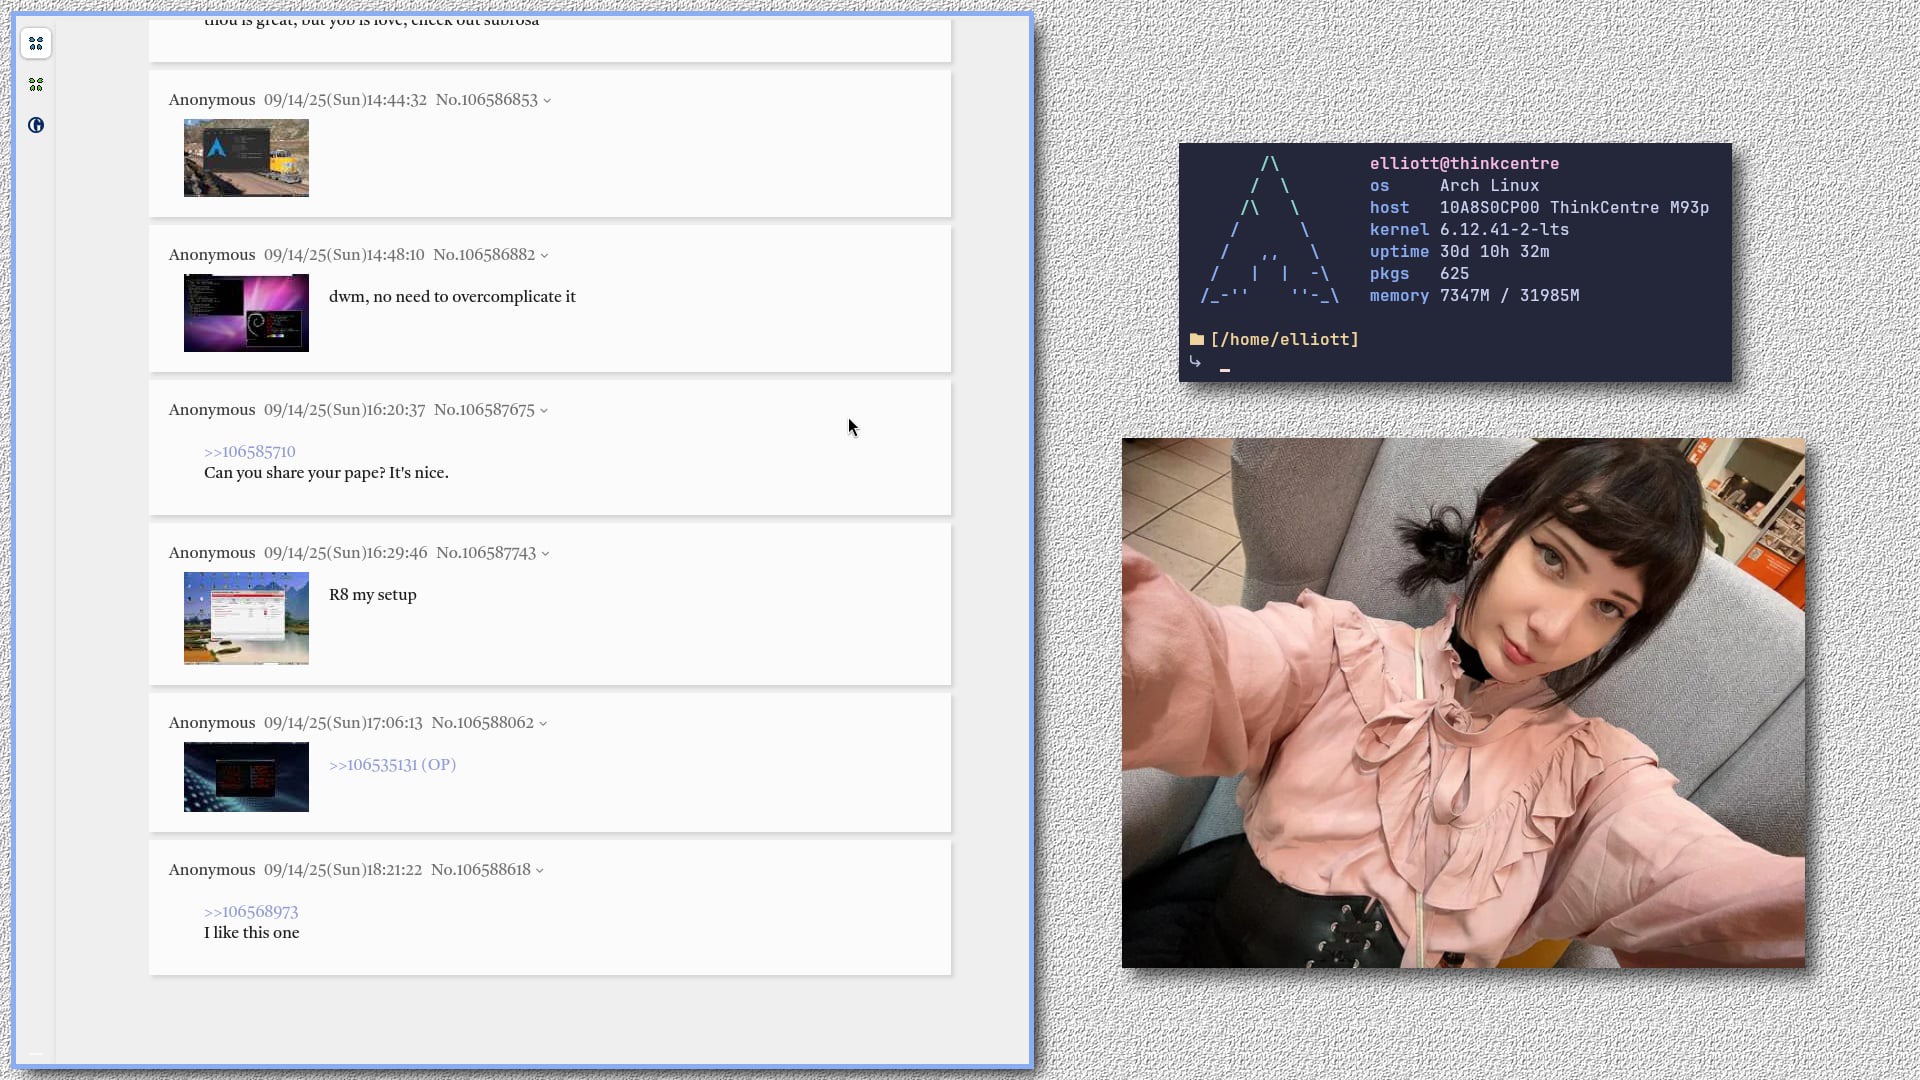The width and height of the screenshot is (1920, 1080).
Task: Click the text 'dwm, no need to overcomplicate it'
Action: pyautogui.click(x=452, y=297)
